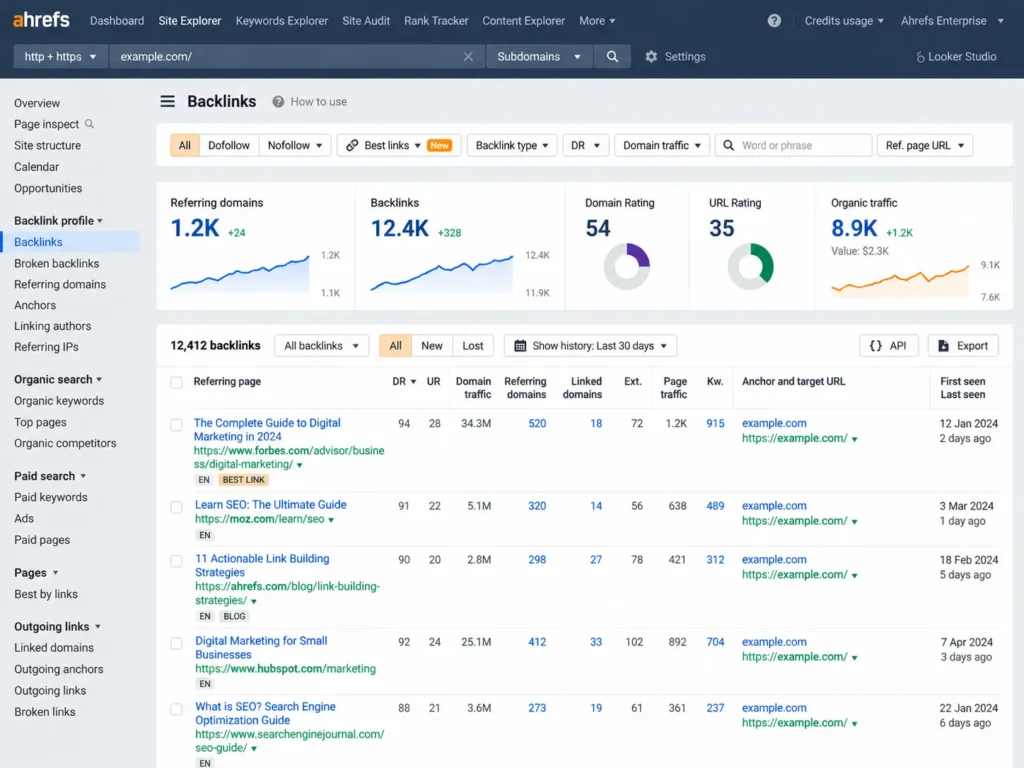Open the Domain traffic filter dropdown
The height and width of the screenshot is (768, 1024).
coord(662,145)
